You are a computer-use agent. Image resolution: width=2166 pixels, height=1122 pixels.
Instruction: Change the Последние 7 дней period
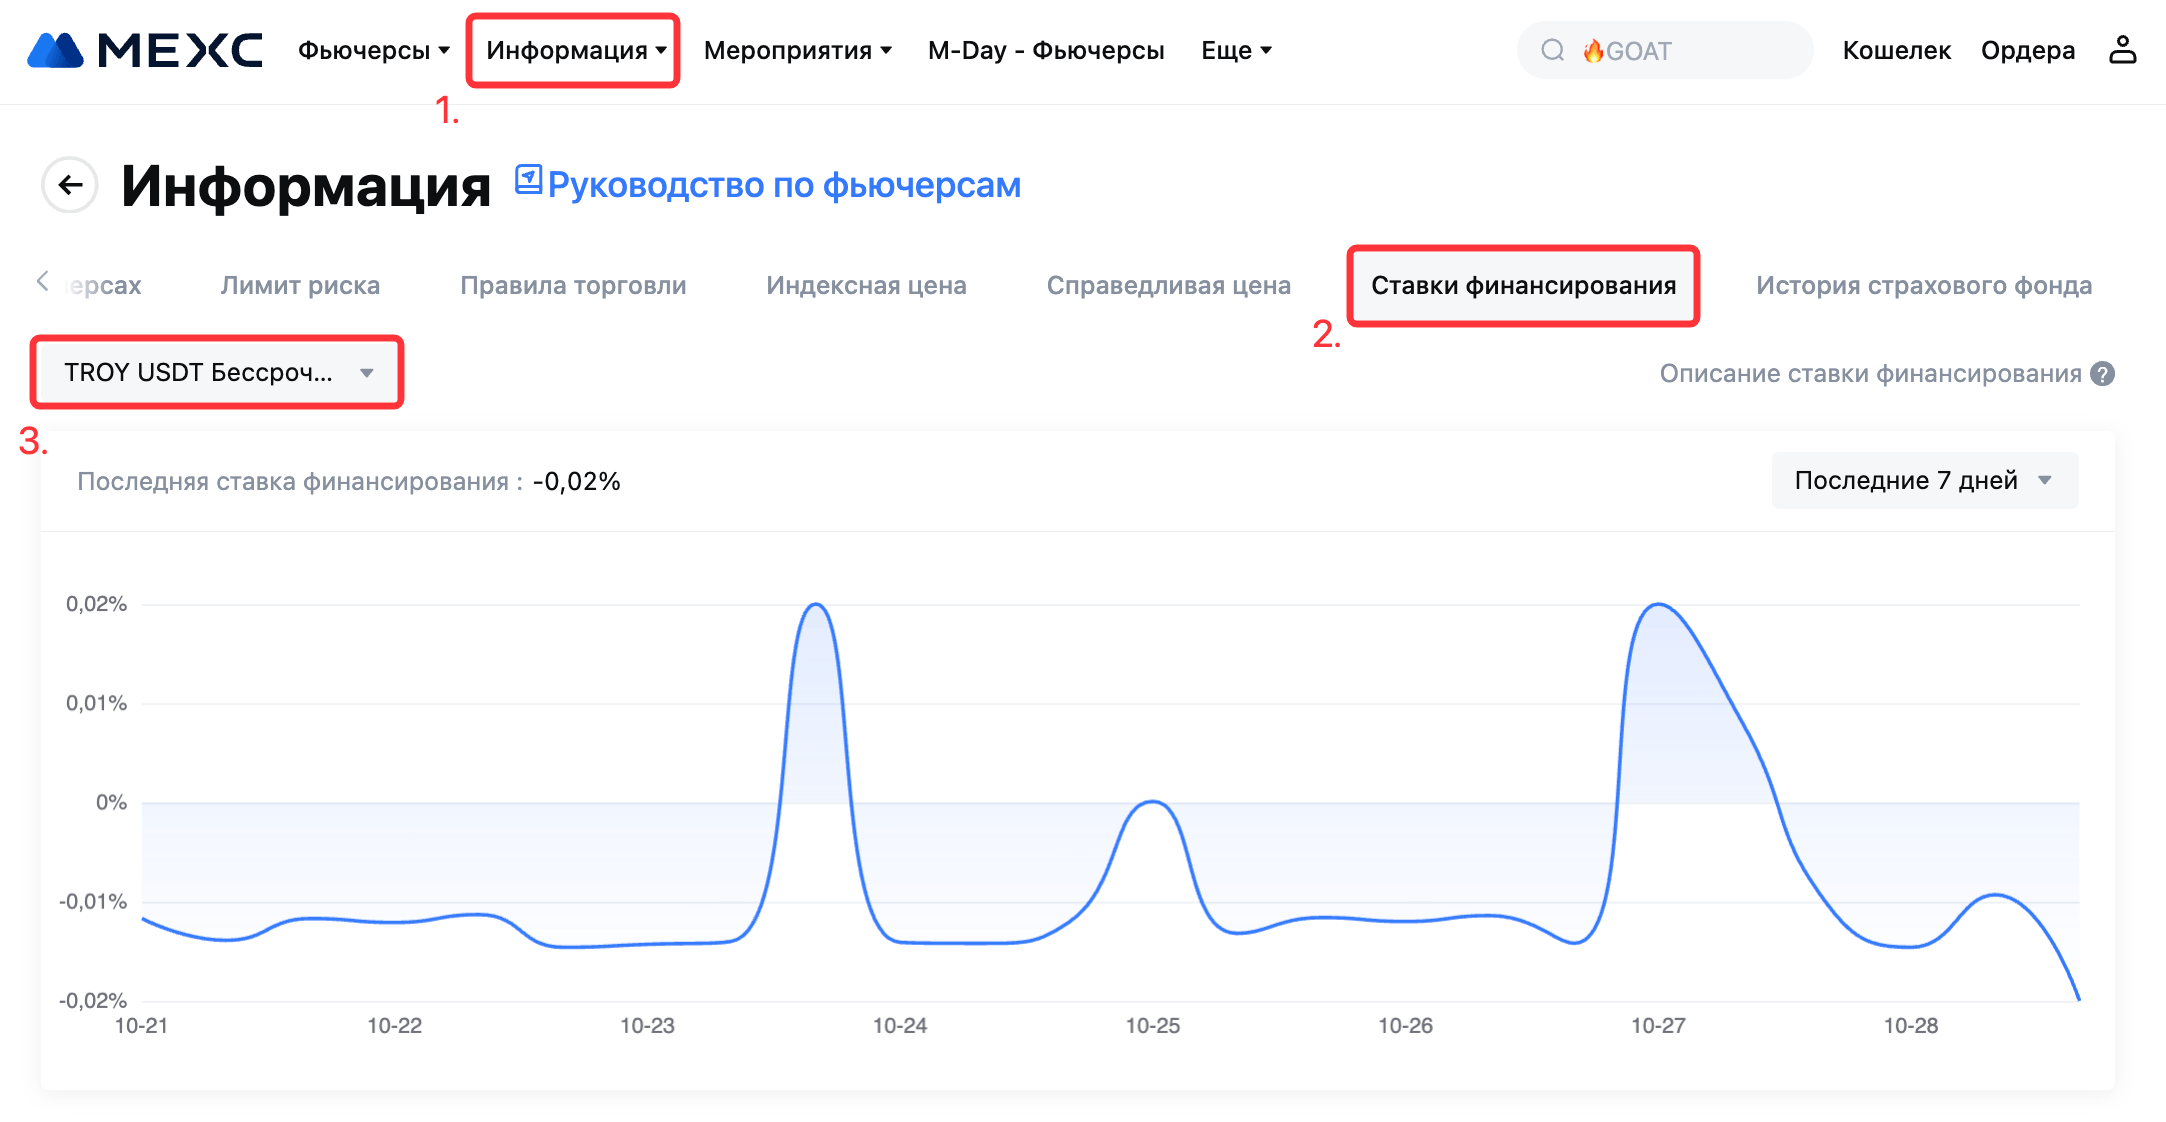point(1923,481)
